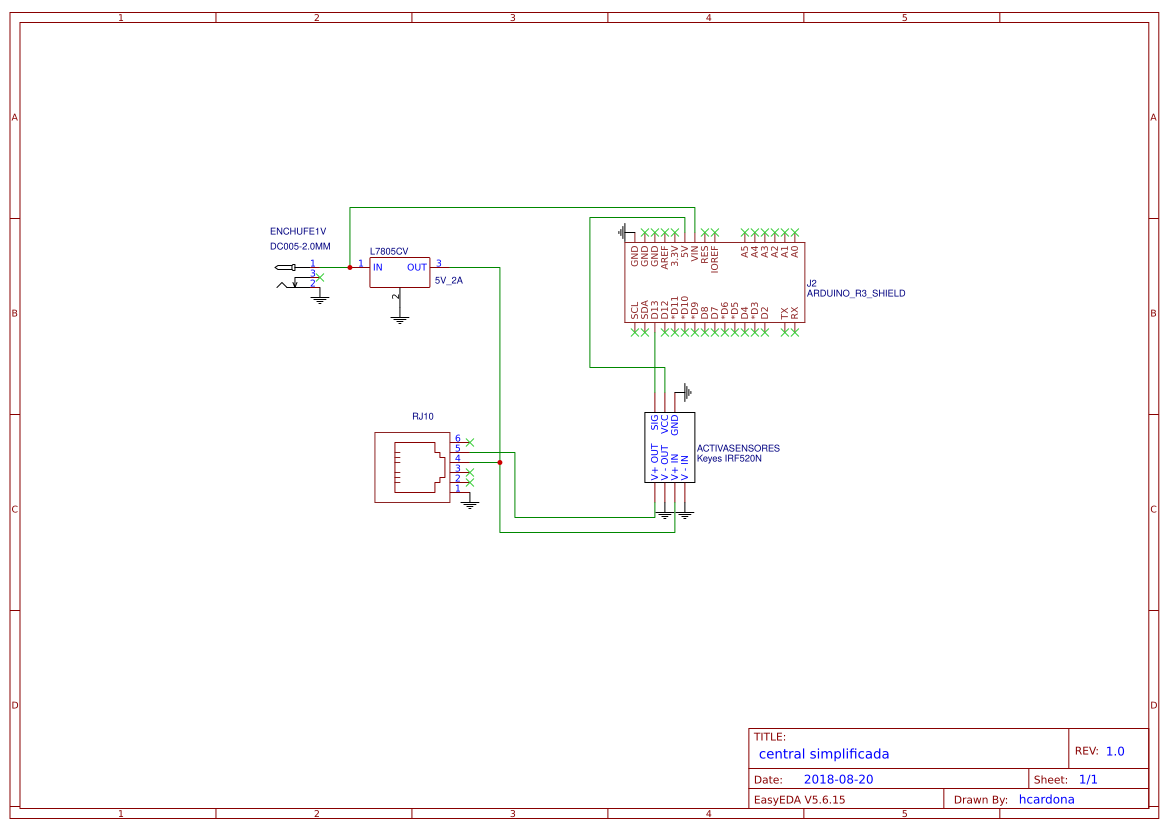Click the no-connect mark on the A0 pin

(795, 231)
